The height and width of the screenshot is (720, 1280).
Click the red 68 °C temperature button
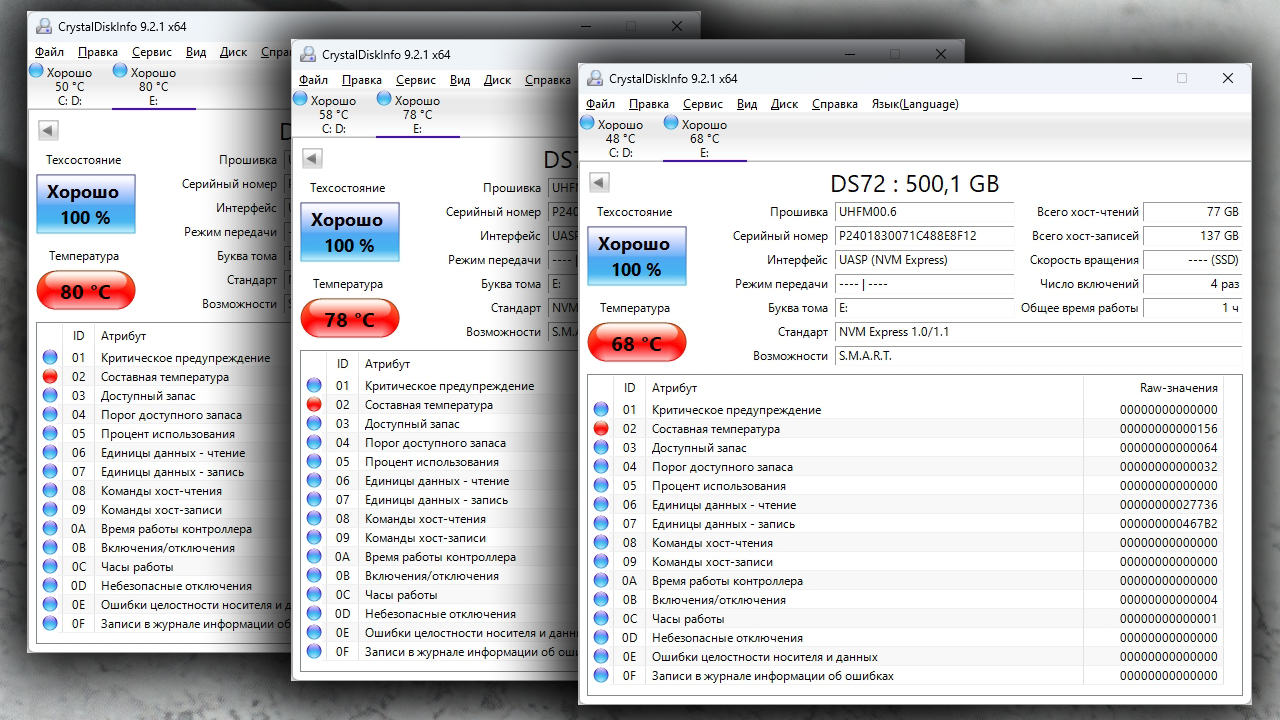click(x=636, y=344)
